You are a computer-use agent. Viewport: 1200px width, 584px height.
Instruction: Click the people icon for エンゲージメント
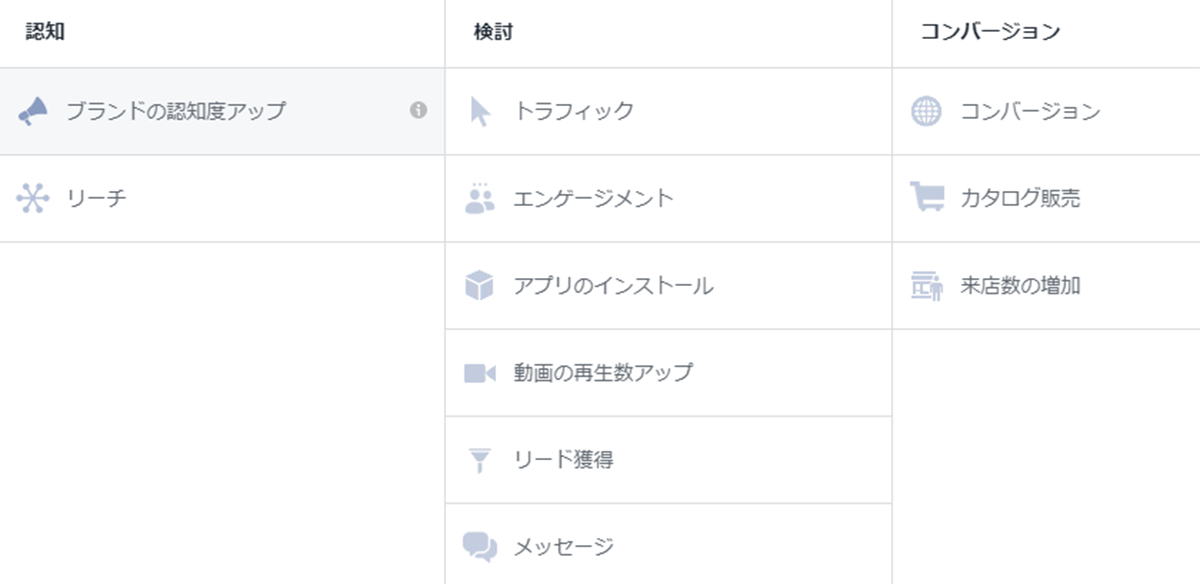[480, 198]
